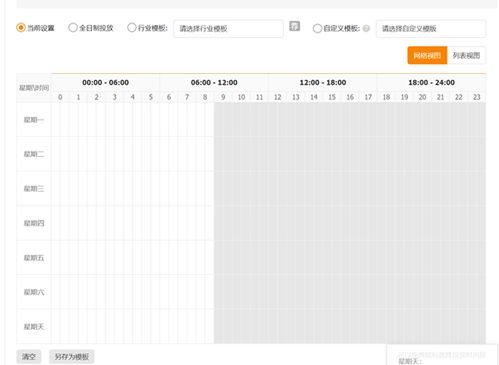Click hour 8 column header
Screen dimensions: 499x365
point(205,97)
